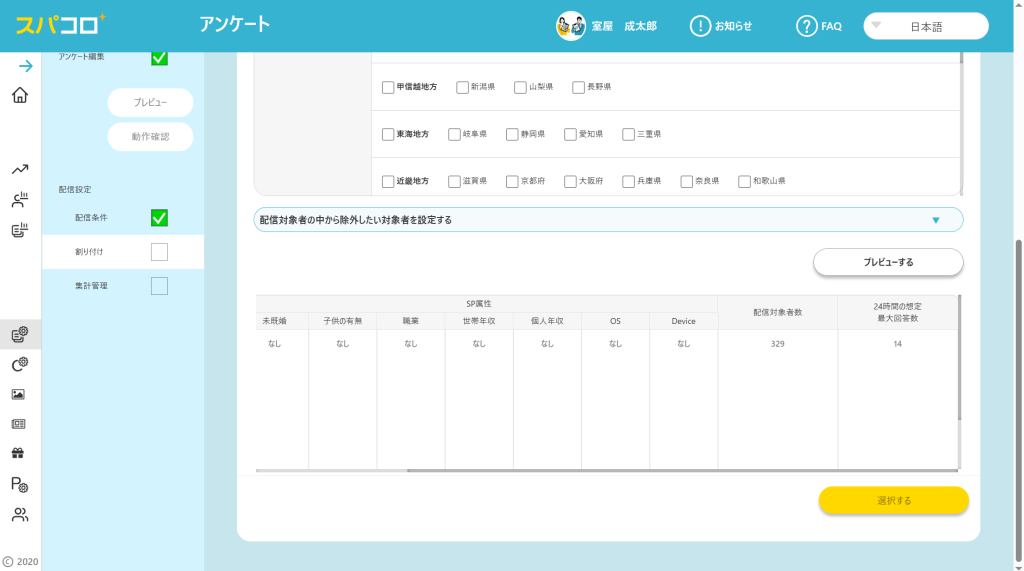Open the image gallery sidebar icon
The width and height of the screenshot is (1024, 571).
pyautogui.click(x=18, y=395)
